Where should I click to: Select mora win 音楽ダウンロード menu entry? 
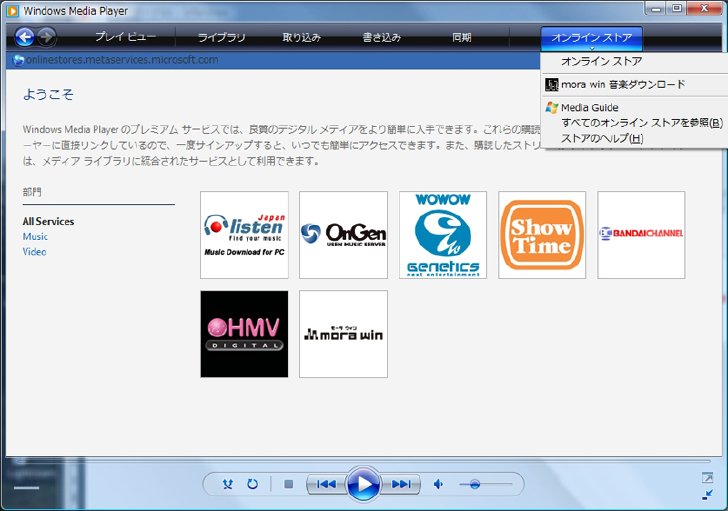coord(623,84)
